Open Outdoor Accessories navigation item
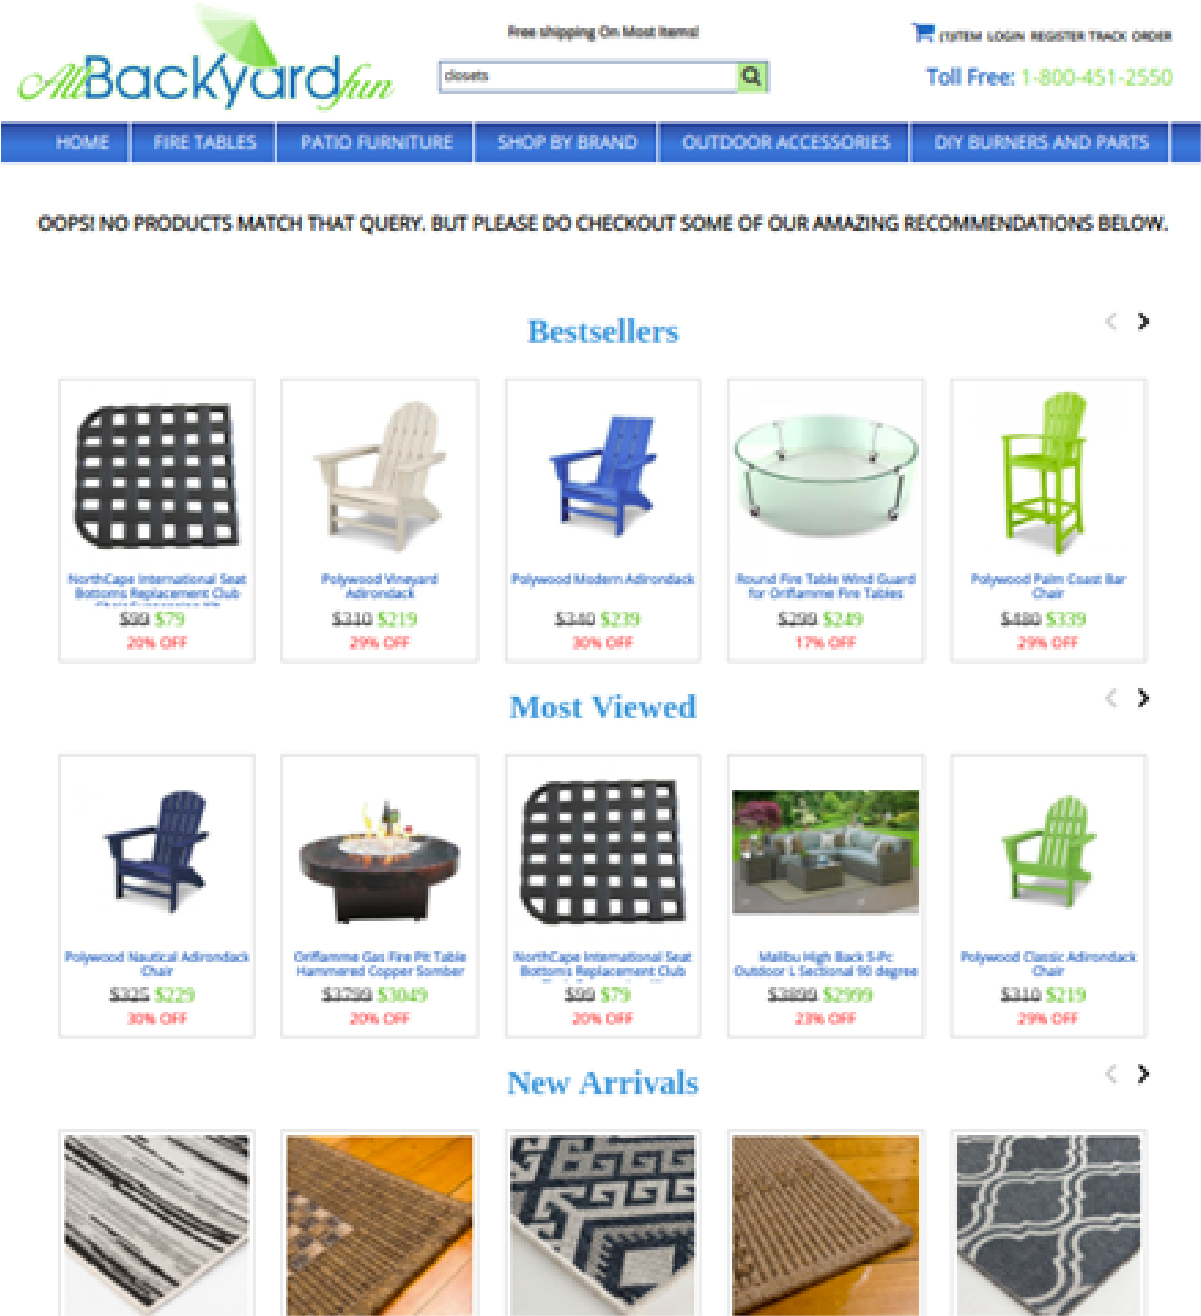Image resolution: width=1201 pixels, height=1316 pixels. tap(785, 142)
